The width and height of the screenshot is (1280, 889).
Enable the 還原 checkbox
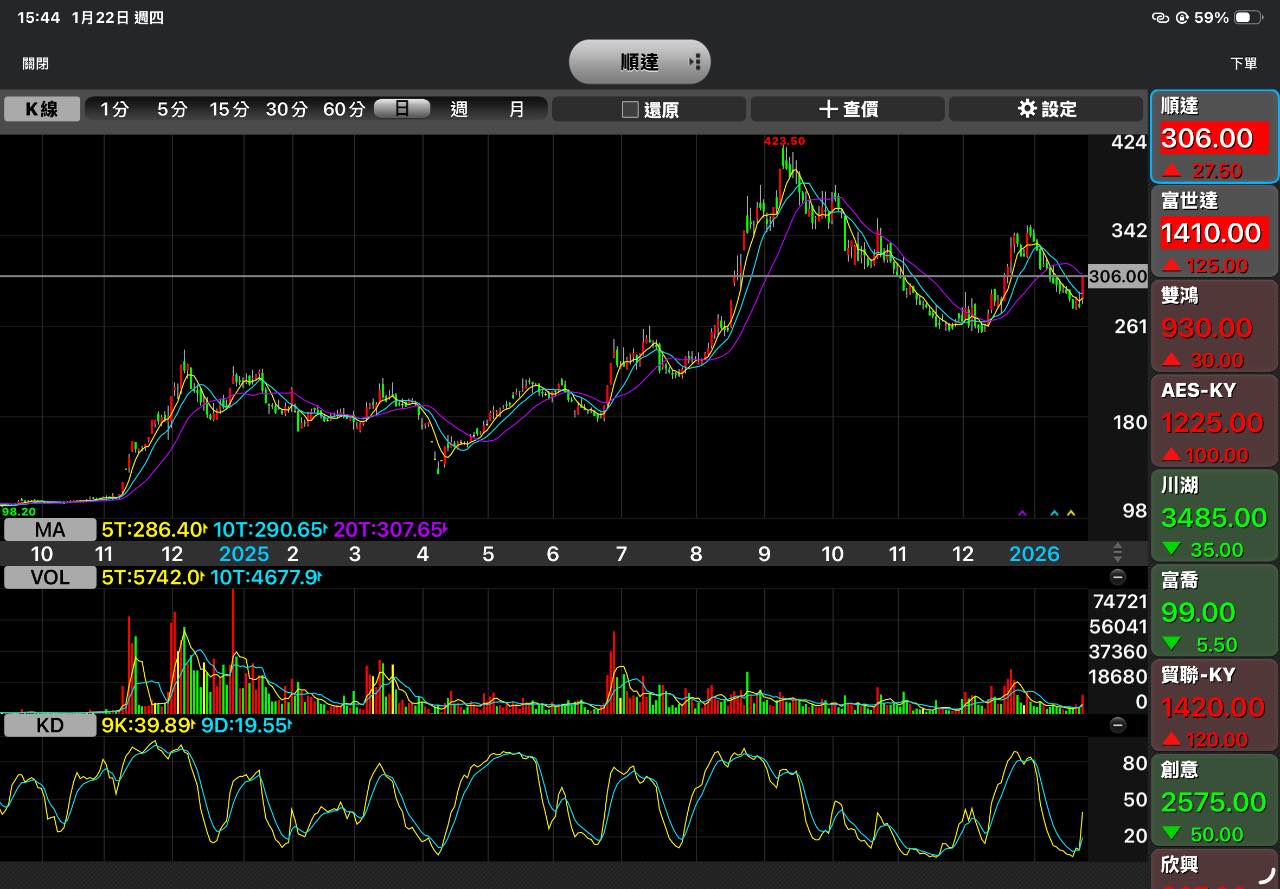point(630,109)
